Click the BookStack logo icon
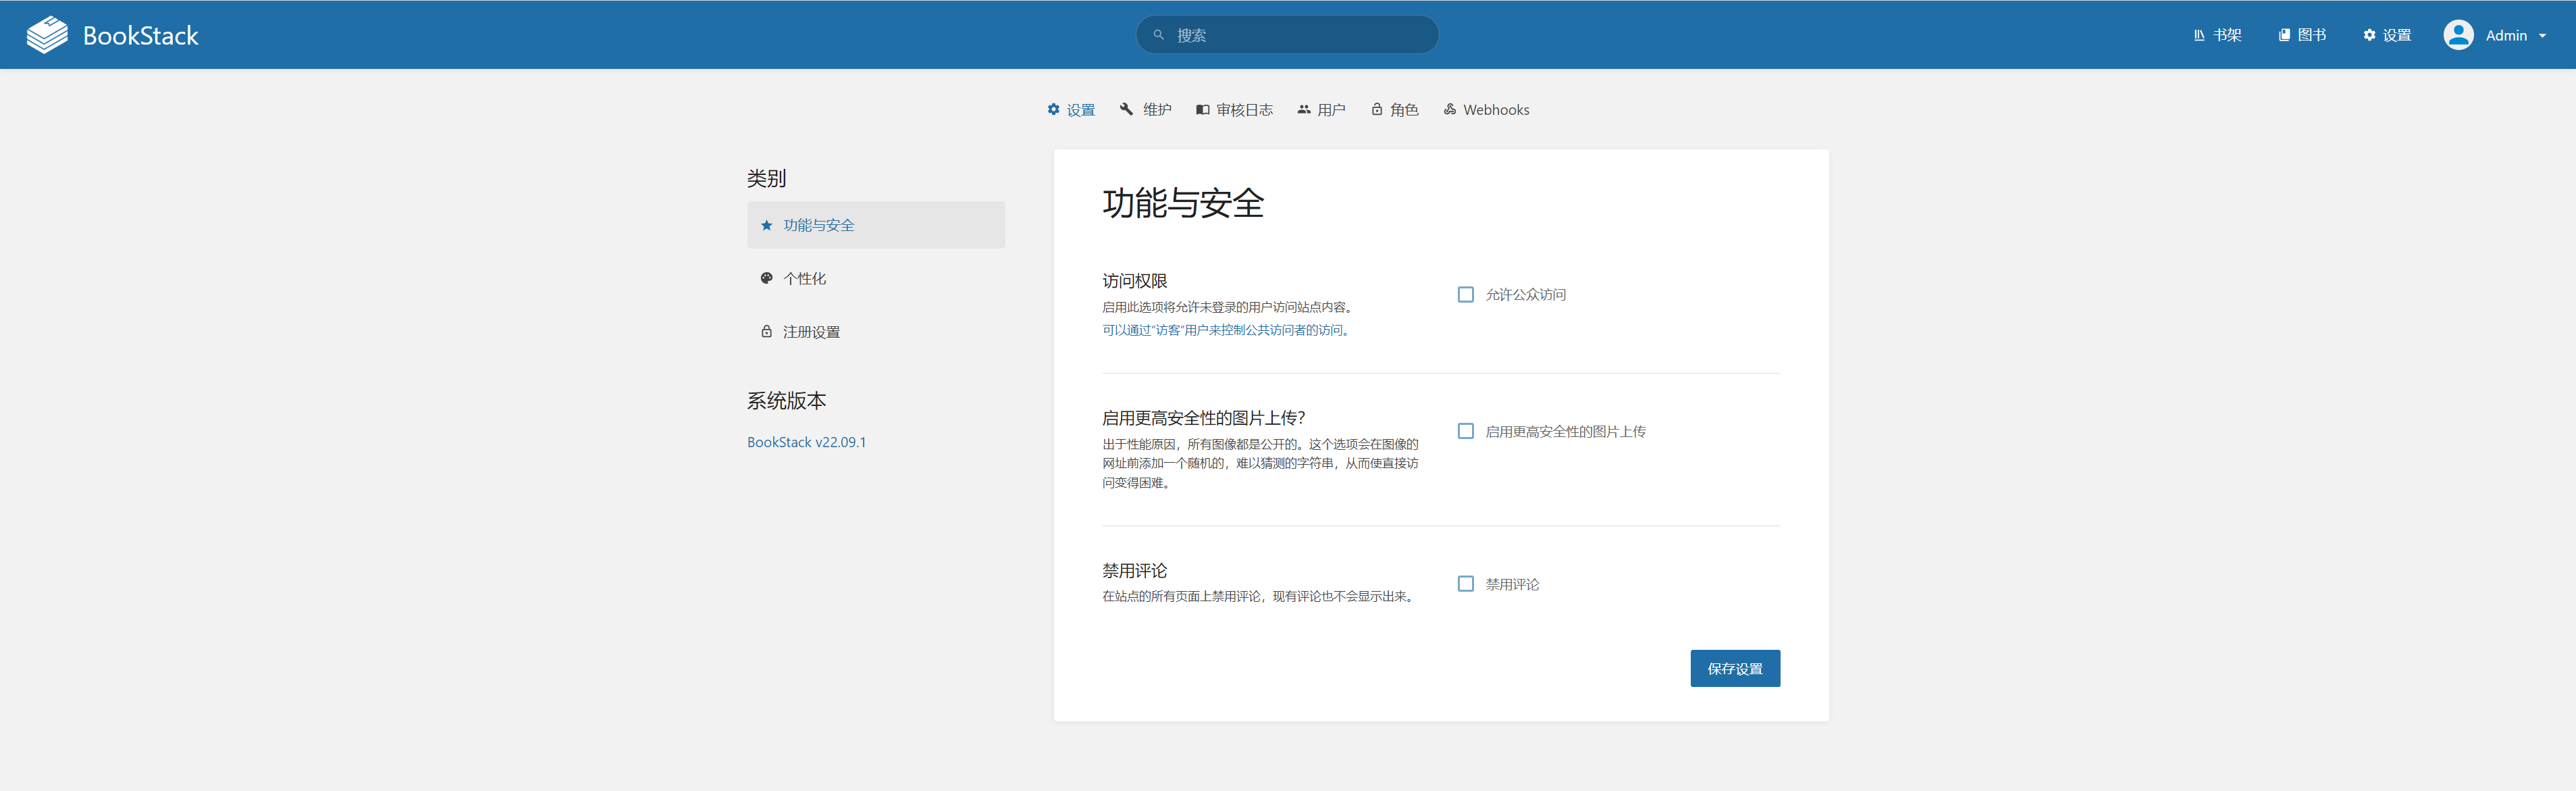The width and height of the screenshot is (2576, 791). (47, 35)
